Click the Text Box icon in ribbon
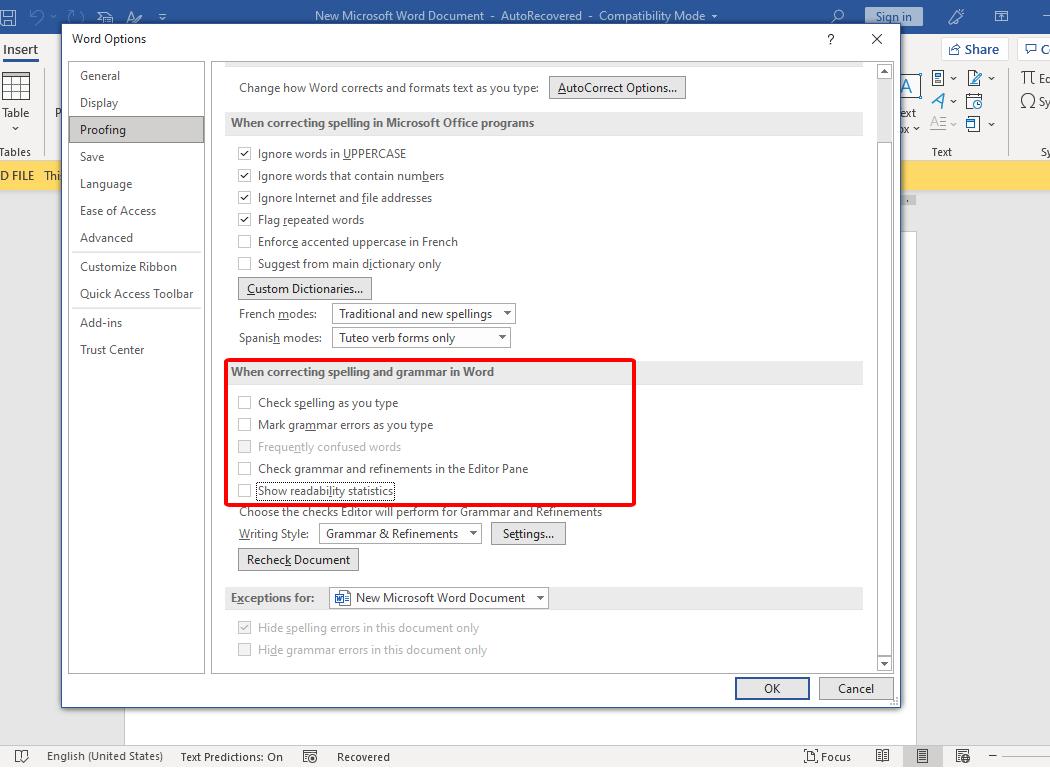Screen dimensions: 1050x768 [908, 87]
